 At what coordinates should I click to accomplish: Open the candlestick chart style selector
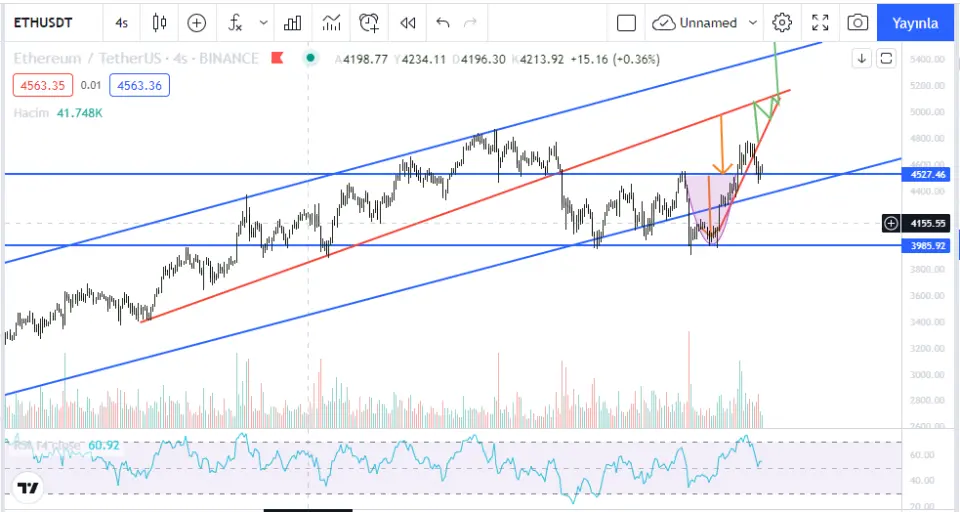click(x=158, y=23)
